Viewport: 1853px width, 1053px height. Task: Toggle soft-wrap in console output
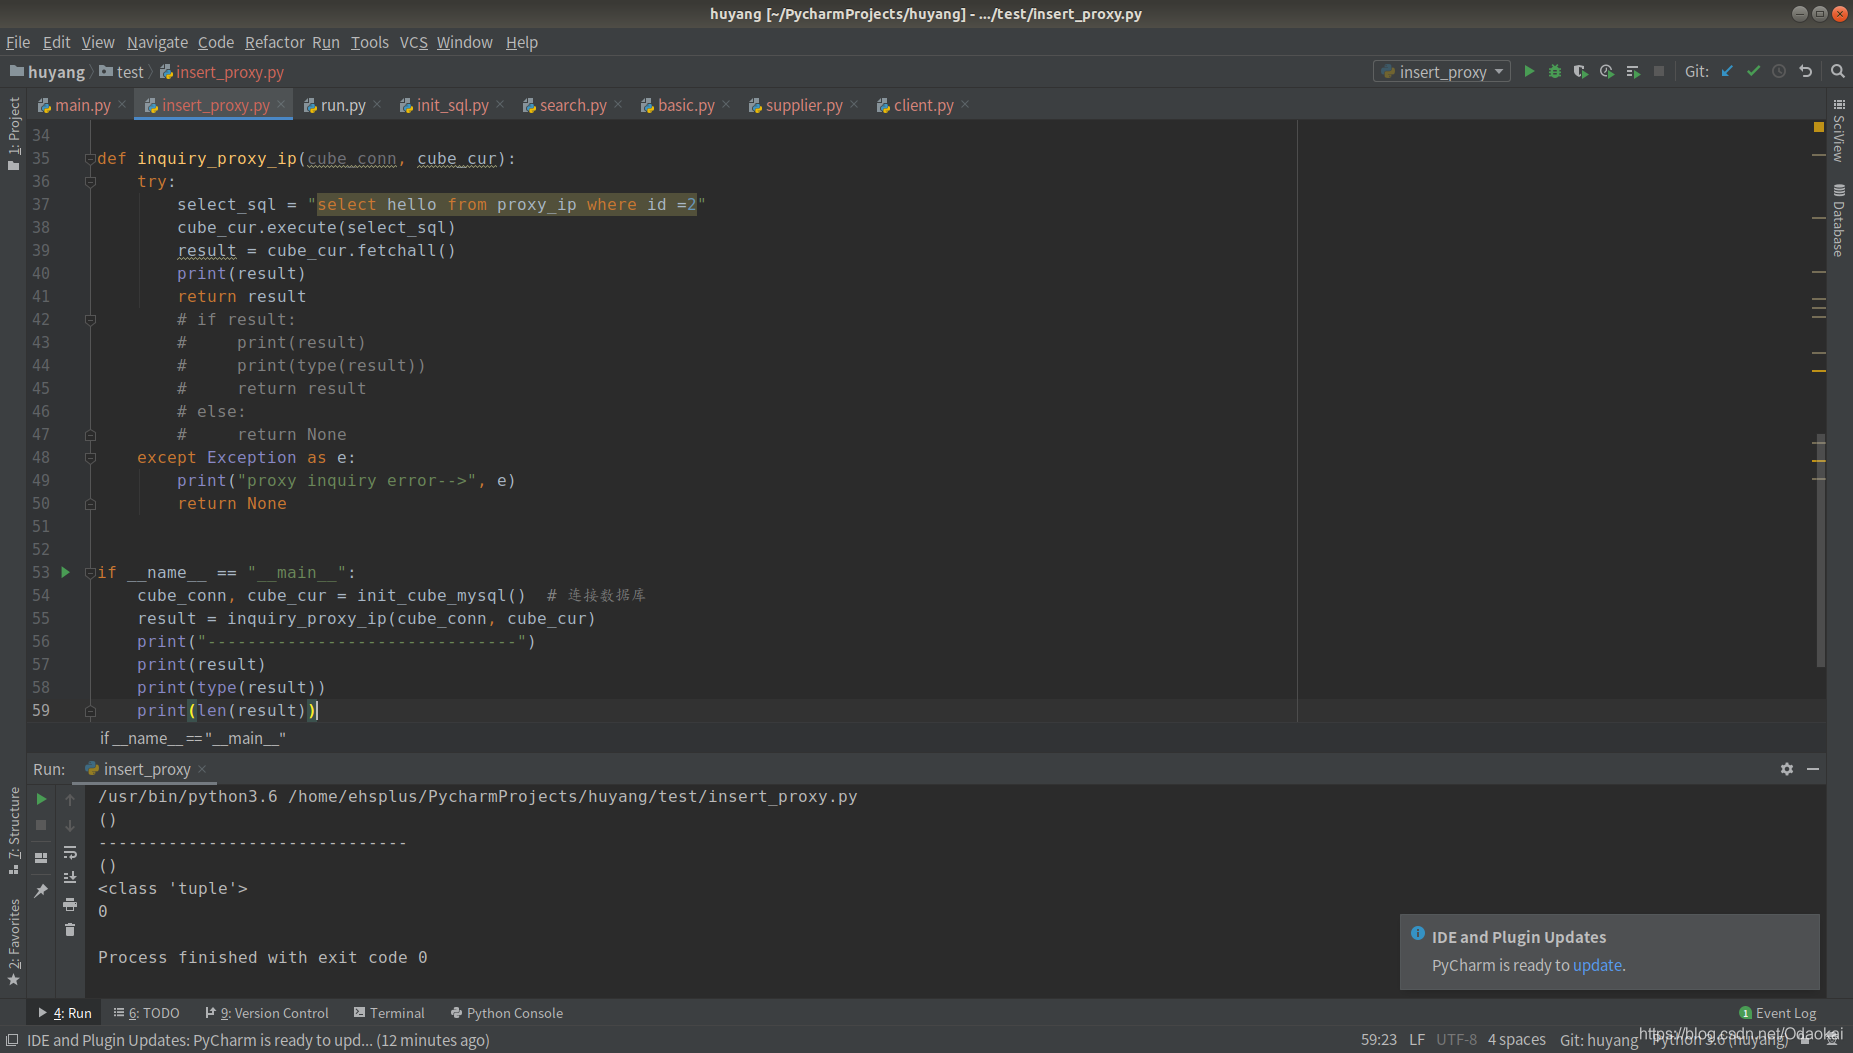point(70,852)
